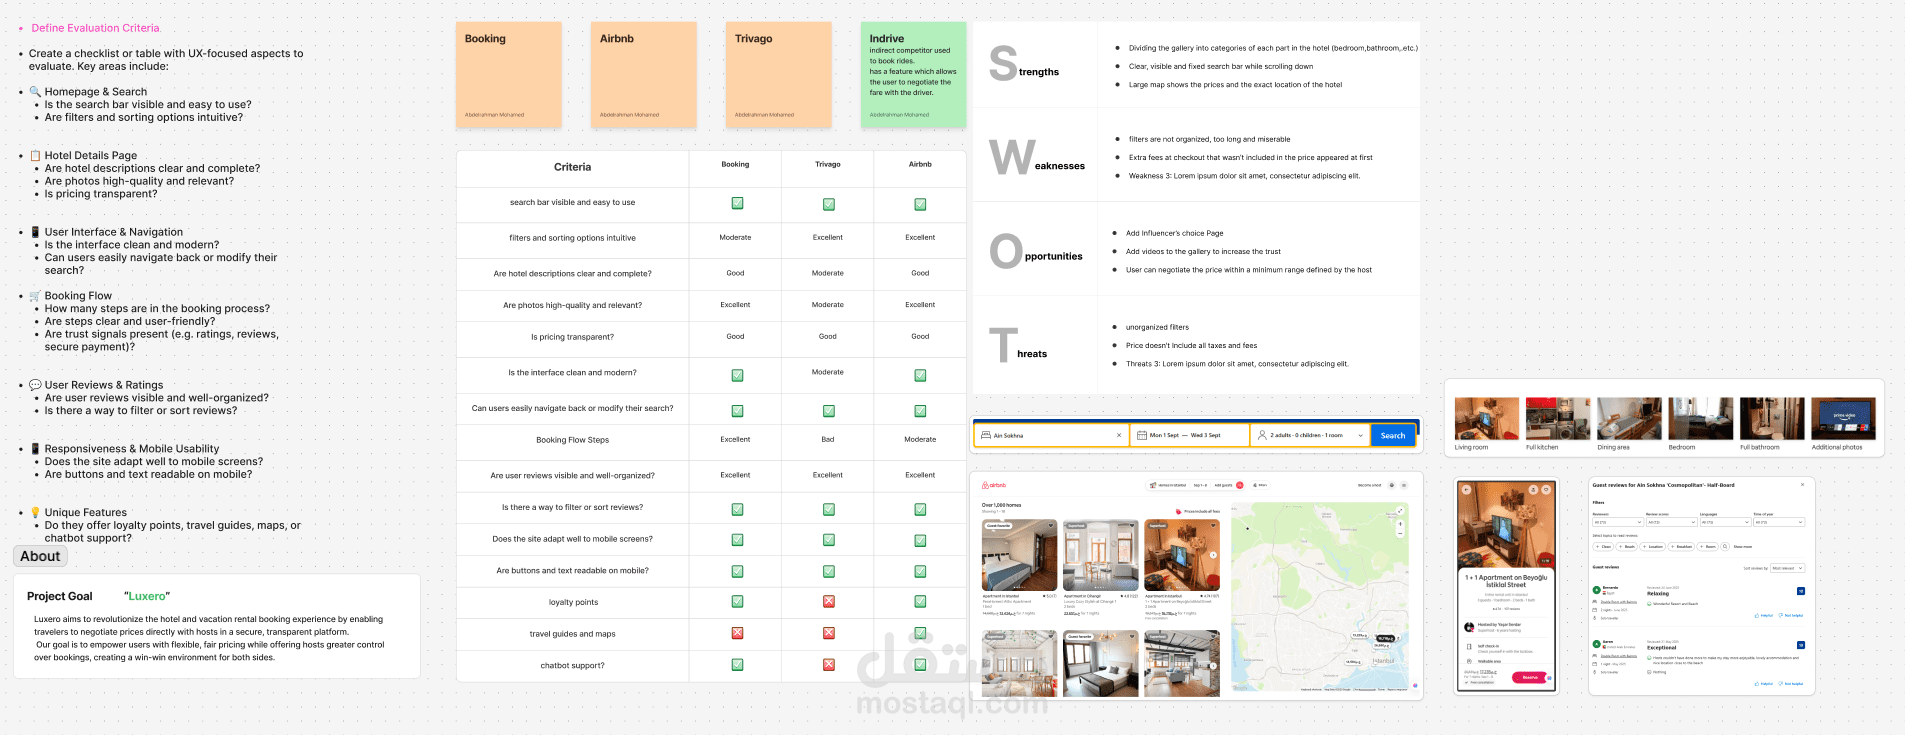1905x735 pixels.
Task: Select the green Indrive sticky note
Action: pos(914,75)
